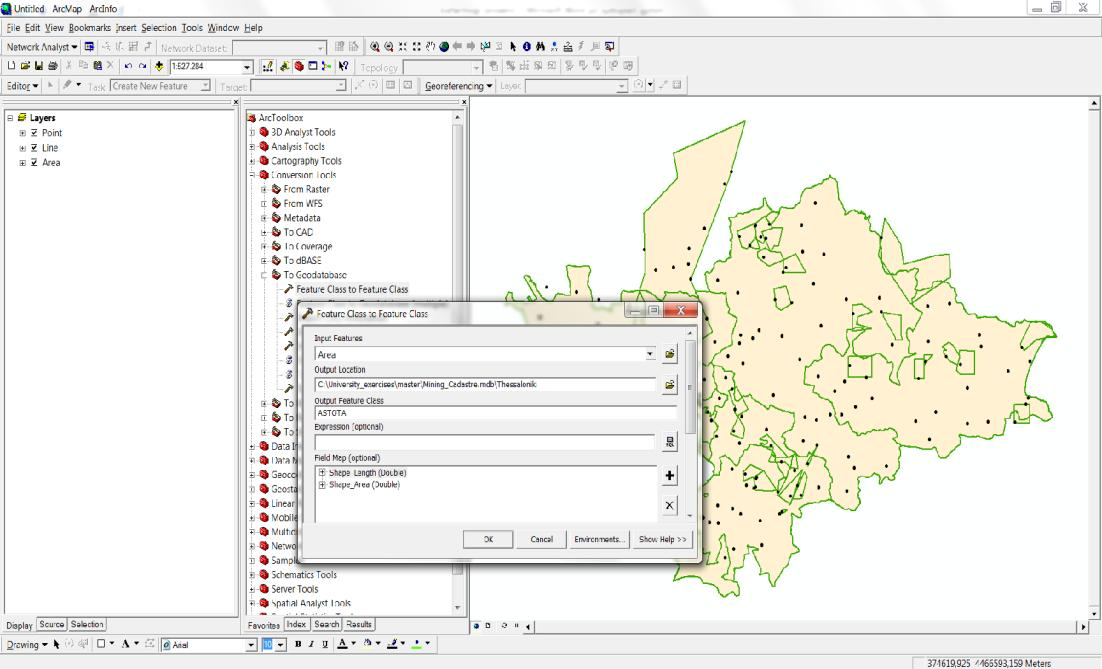
Task: Select the Zoom In tool
Action: point(375,46)
